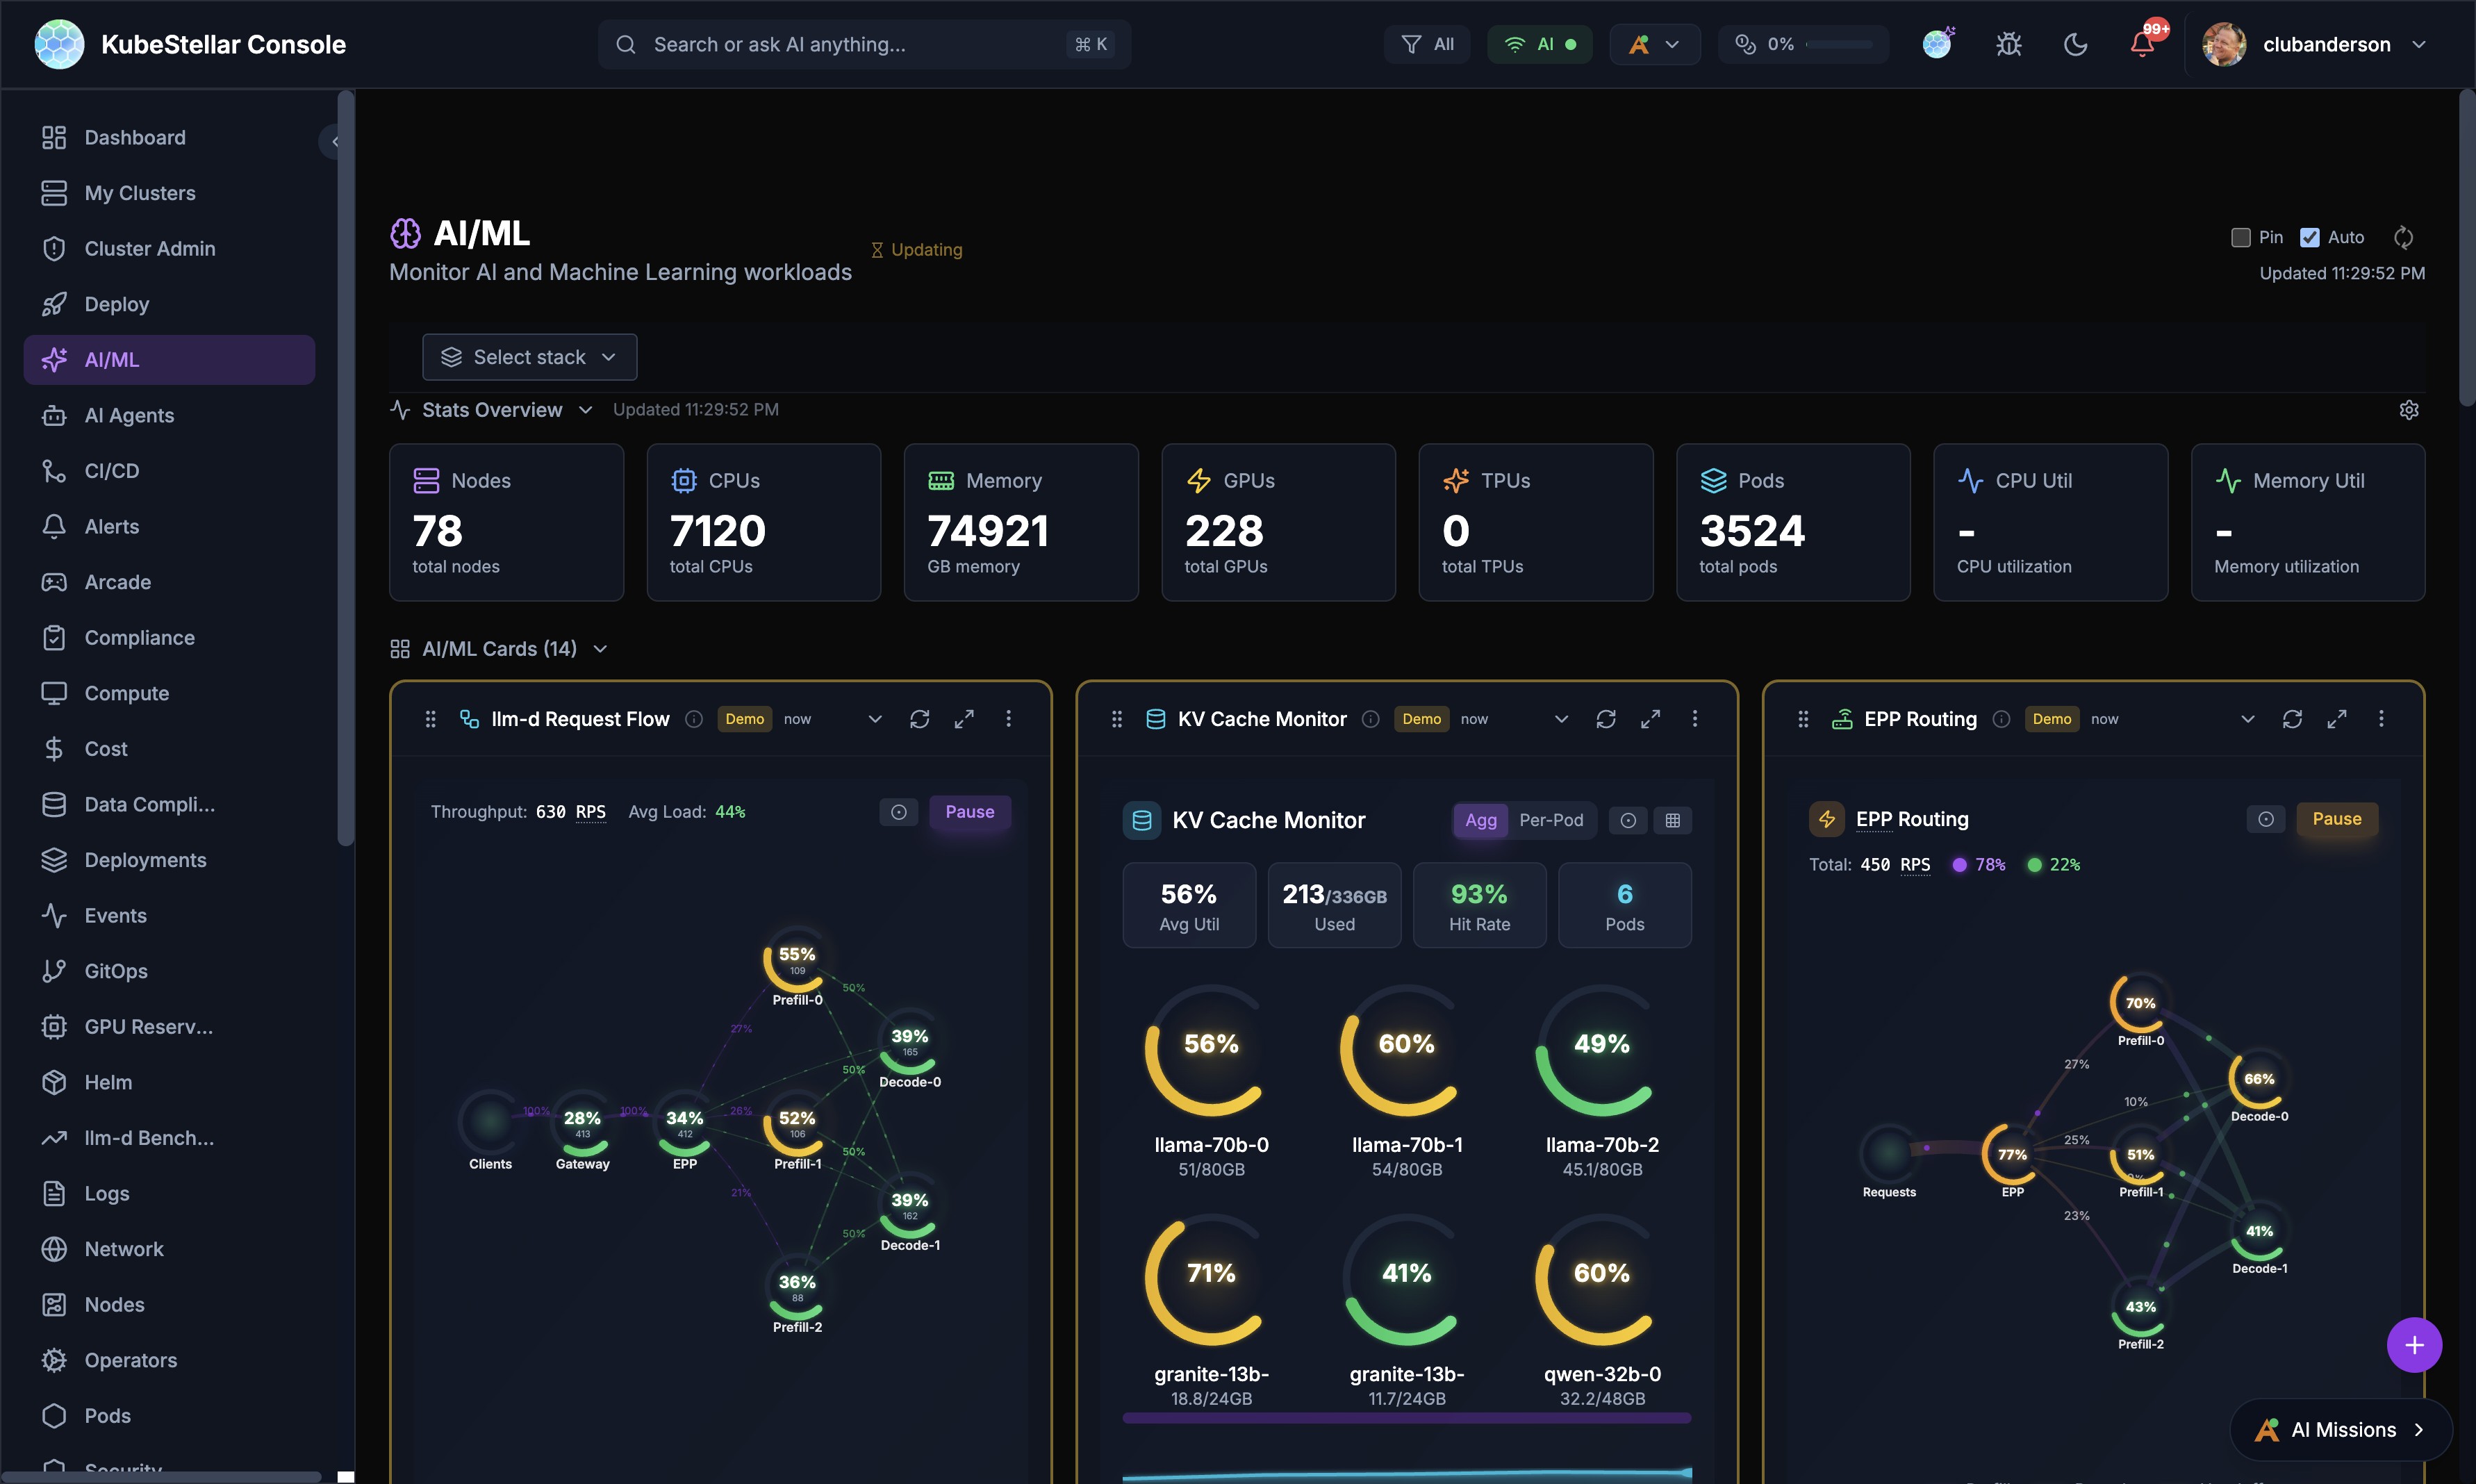Screen dimensions: 2476x1484
Task: Open the bug report icon in the top bar
Action: coord(2008,44)
